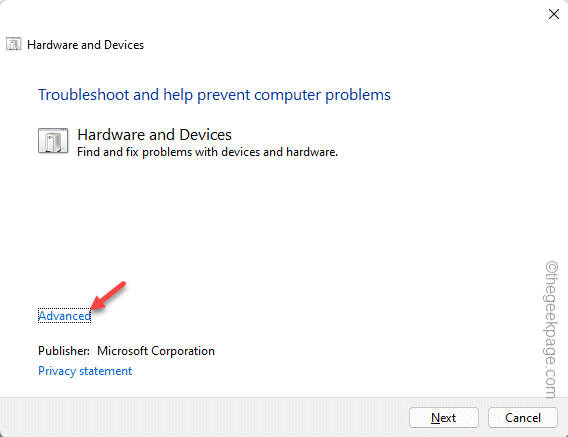568x437 pixels.
Task: Click the word 'hardware' in the description line
Action: (312, 152)
